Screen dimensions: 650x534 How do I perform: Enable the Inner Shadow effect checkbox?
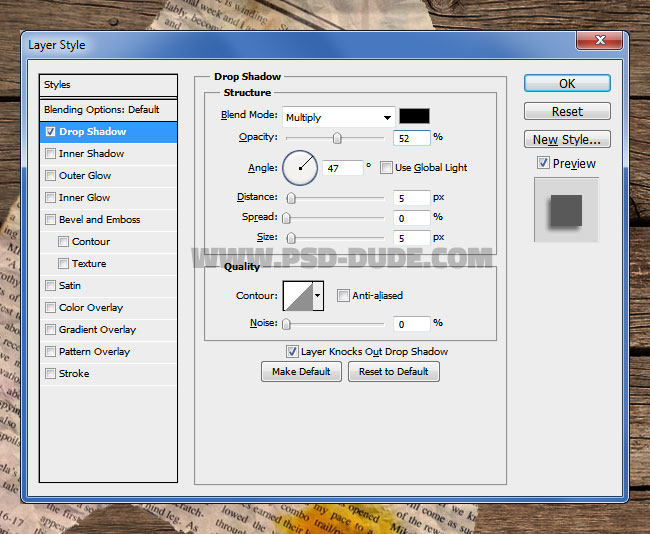50,154
